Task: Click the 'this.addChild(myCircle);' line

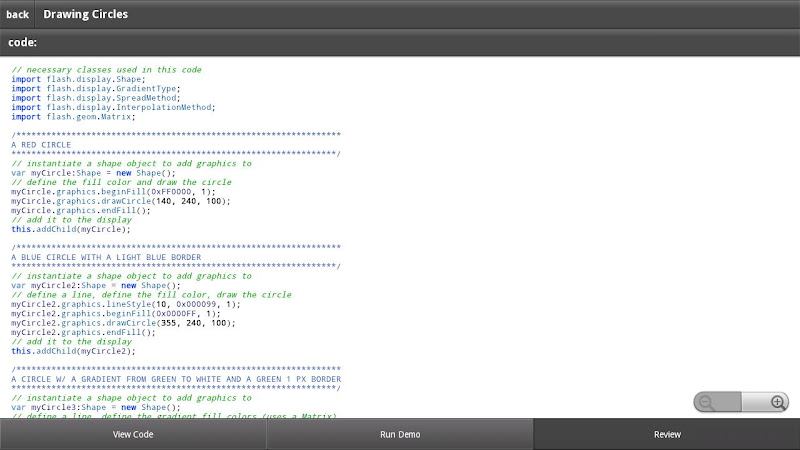Action: pyautogui.click(x=71, y=229)
